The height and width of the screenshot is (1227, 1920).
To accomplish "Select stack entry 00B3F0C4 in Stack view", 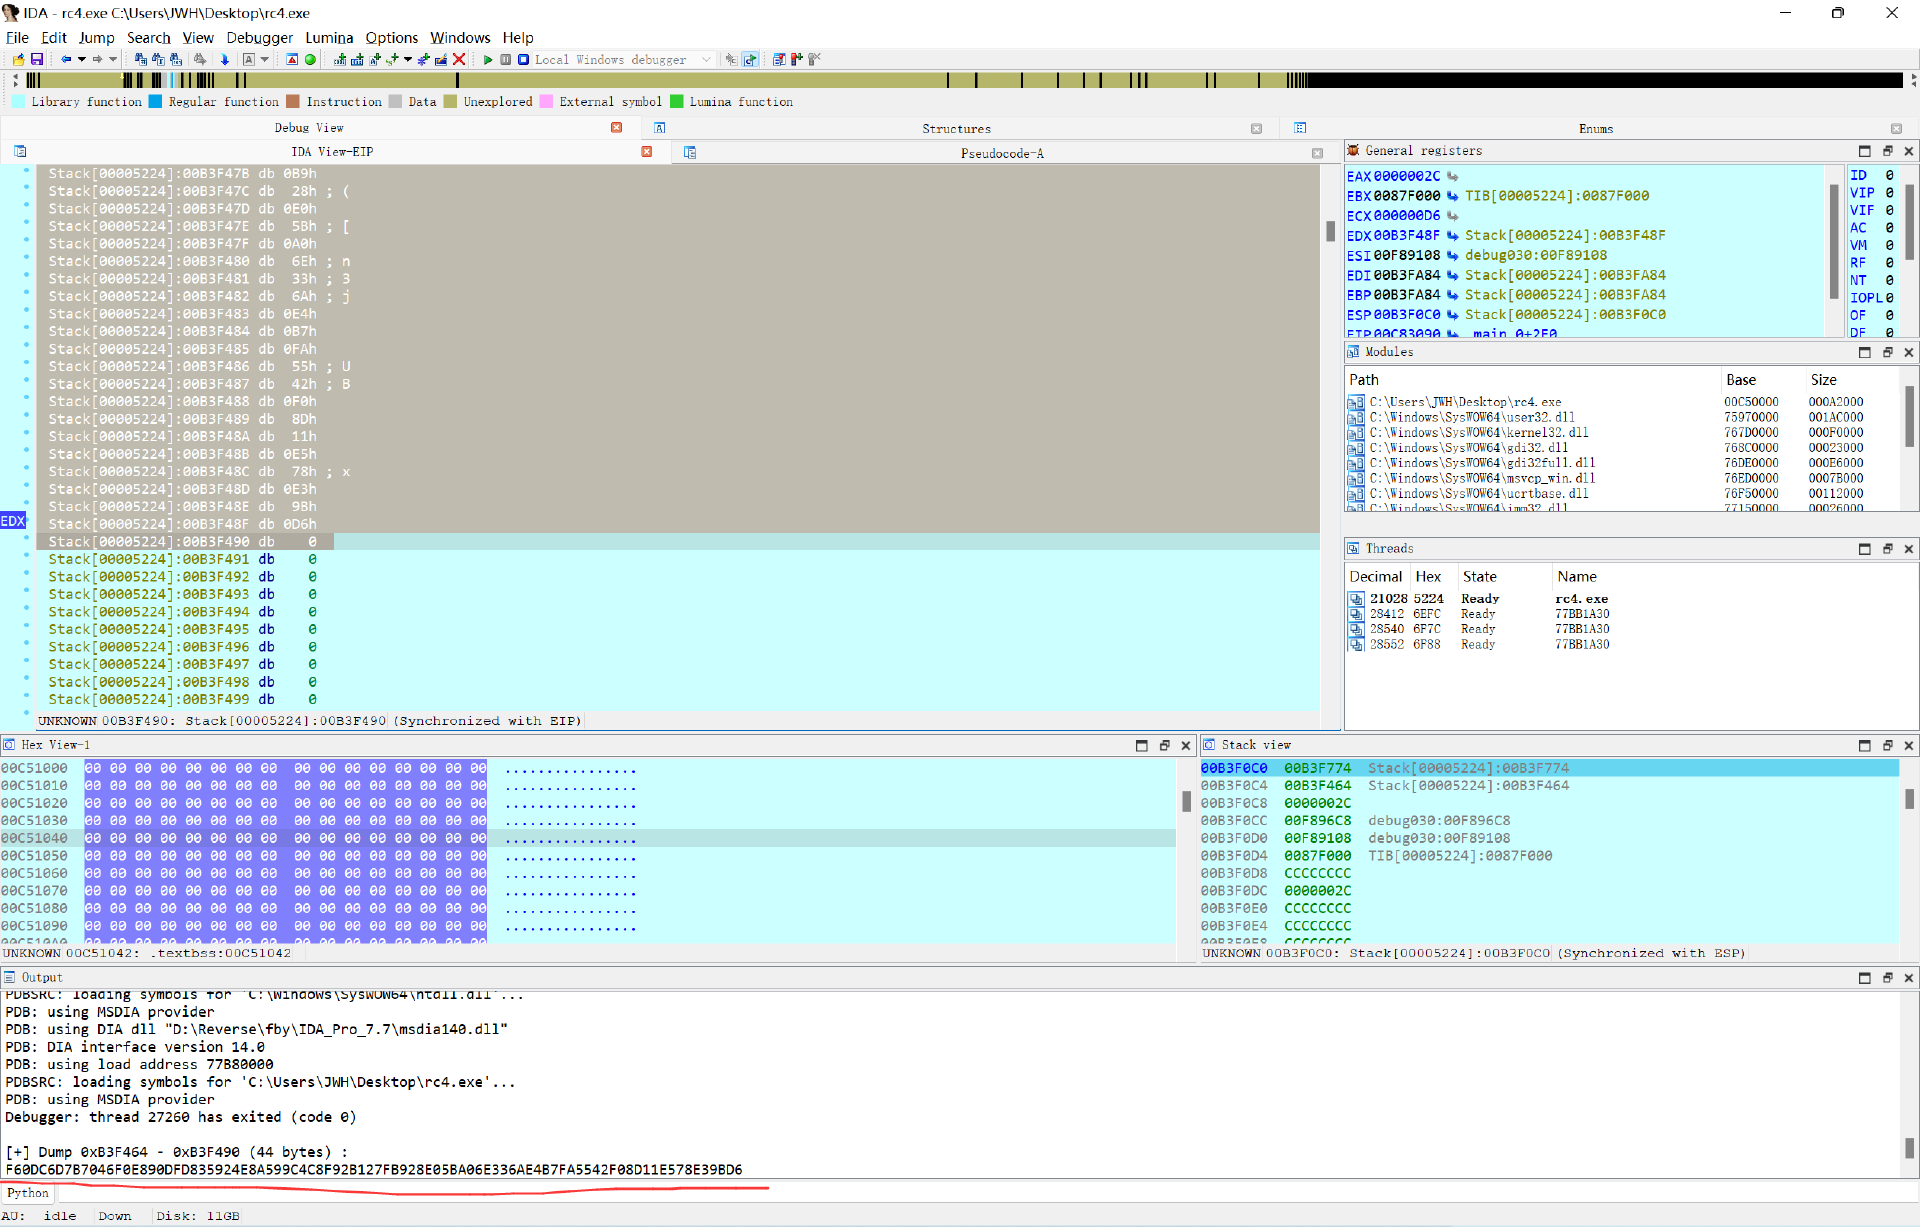I will (1549, 786).
